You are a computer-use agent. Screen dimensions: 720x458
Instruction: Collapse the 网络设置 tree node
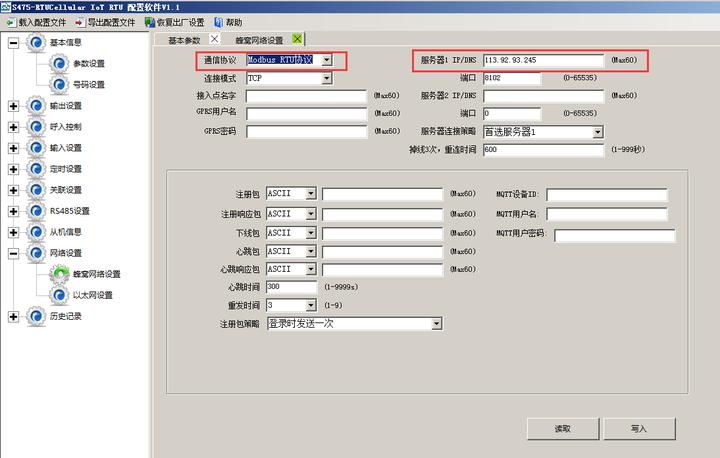click(13, 254)
